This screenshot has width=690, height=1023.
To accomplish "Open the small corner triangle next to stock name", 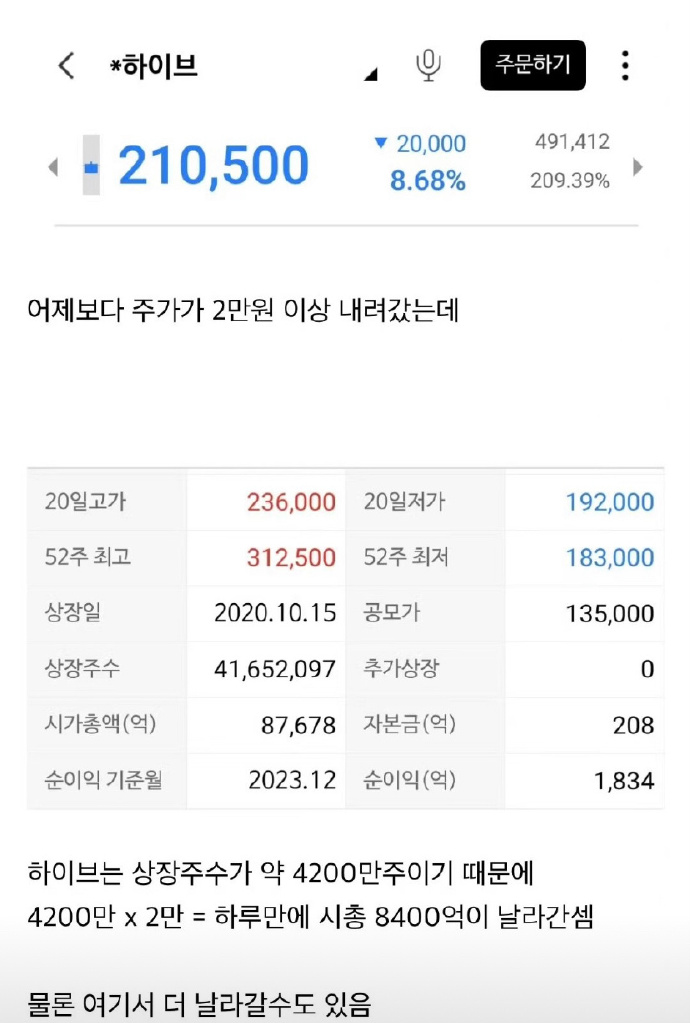I will [372, 74].
